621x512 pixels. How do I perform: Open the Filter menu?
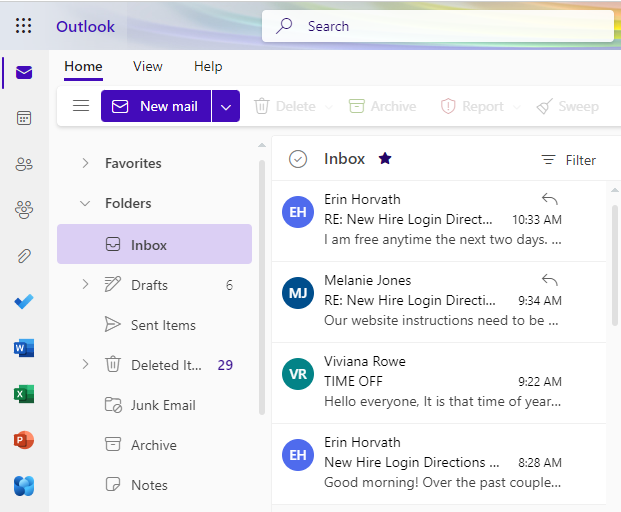coord(568,160)
